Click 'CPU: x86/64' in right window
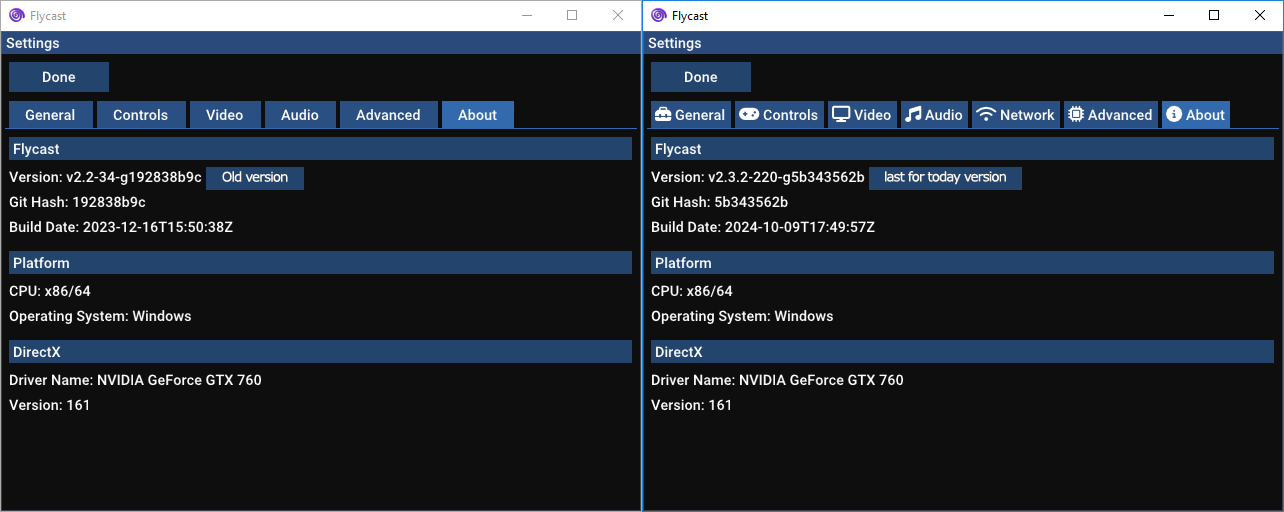Image resolution: width=1284 pixels, height=512 pixels. 692,291
